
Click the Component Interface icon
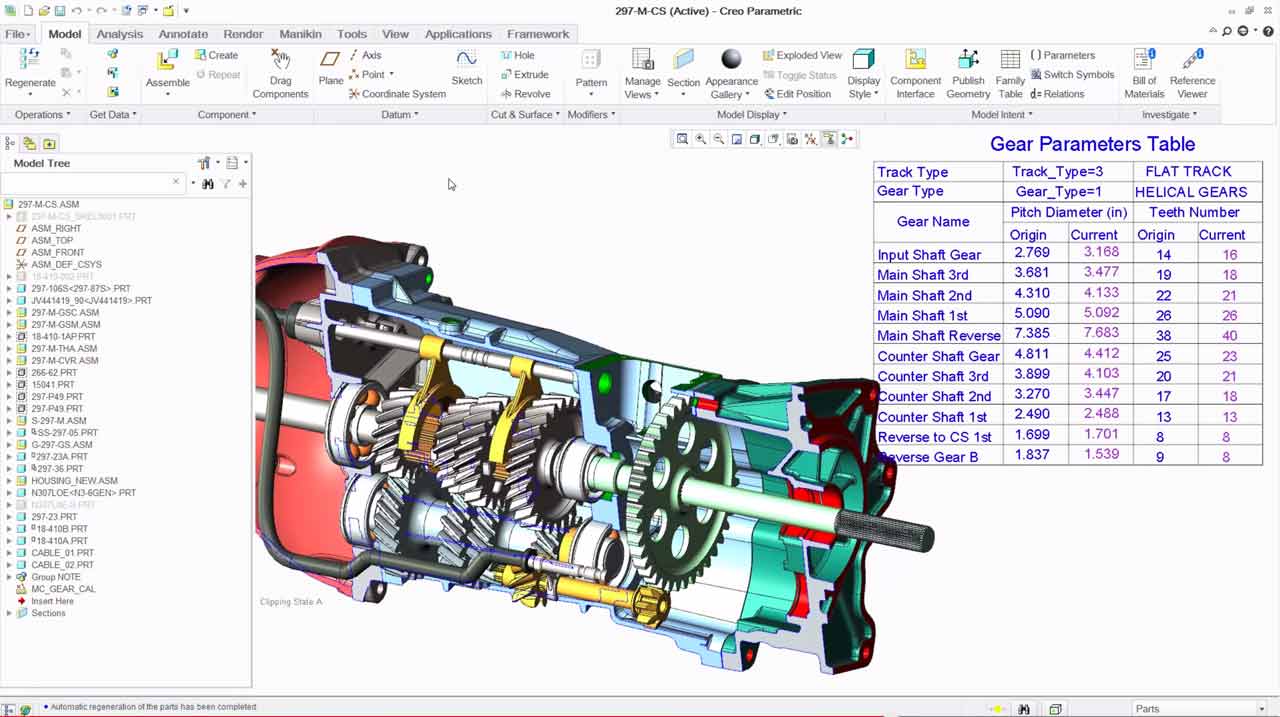point(915,73)
